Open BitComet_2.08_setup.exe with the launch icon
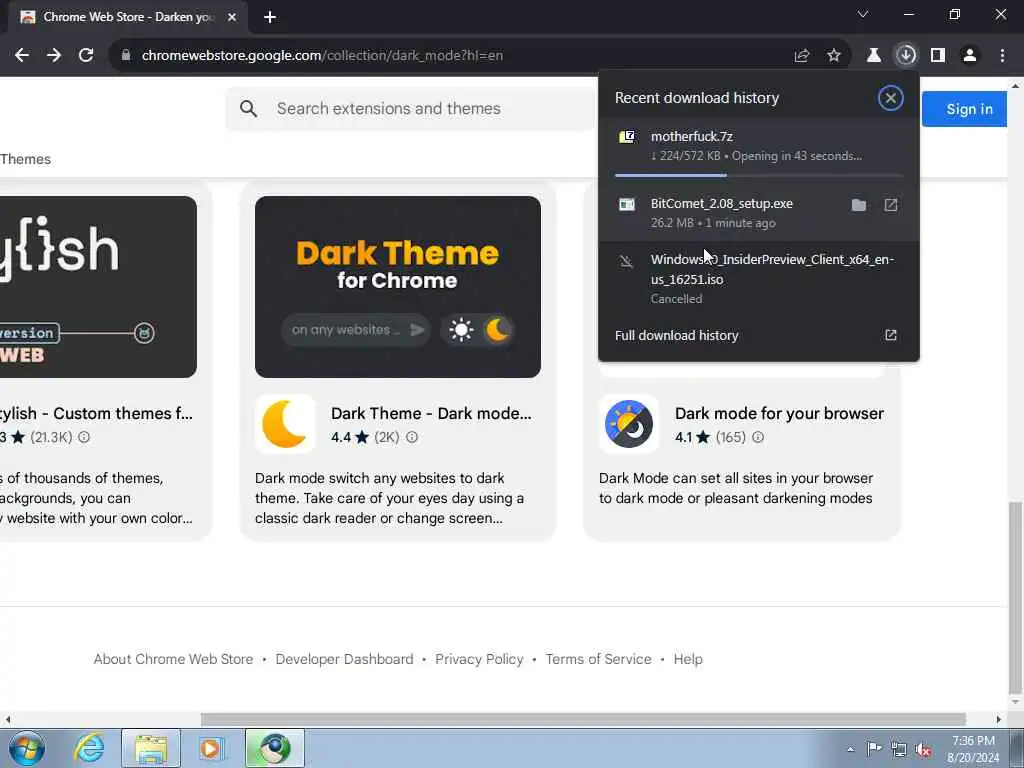Screen dimensions: 1024x768 coord(891,205)
